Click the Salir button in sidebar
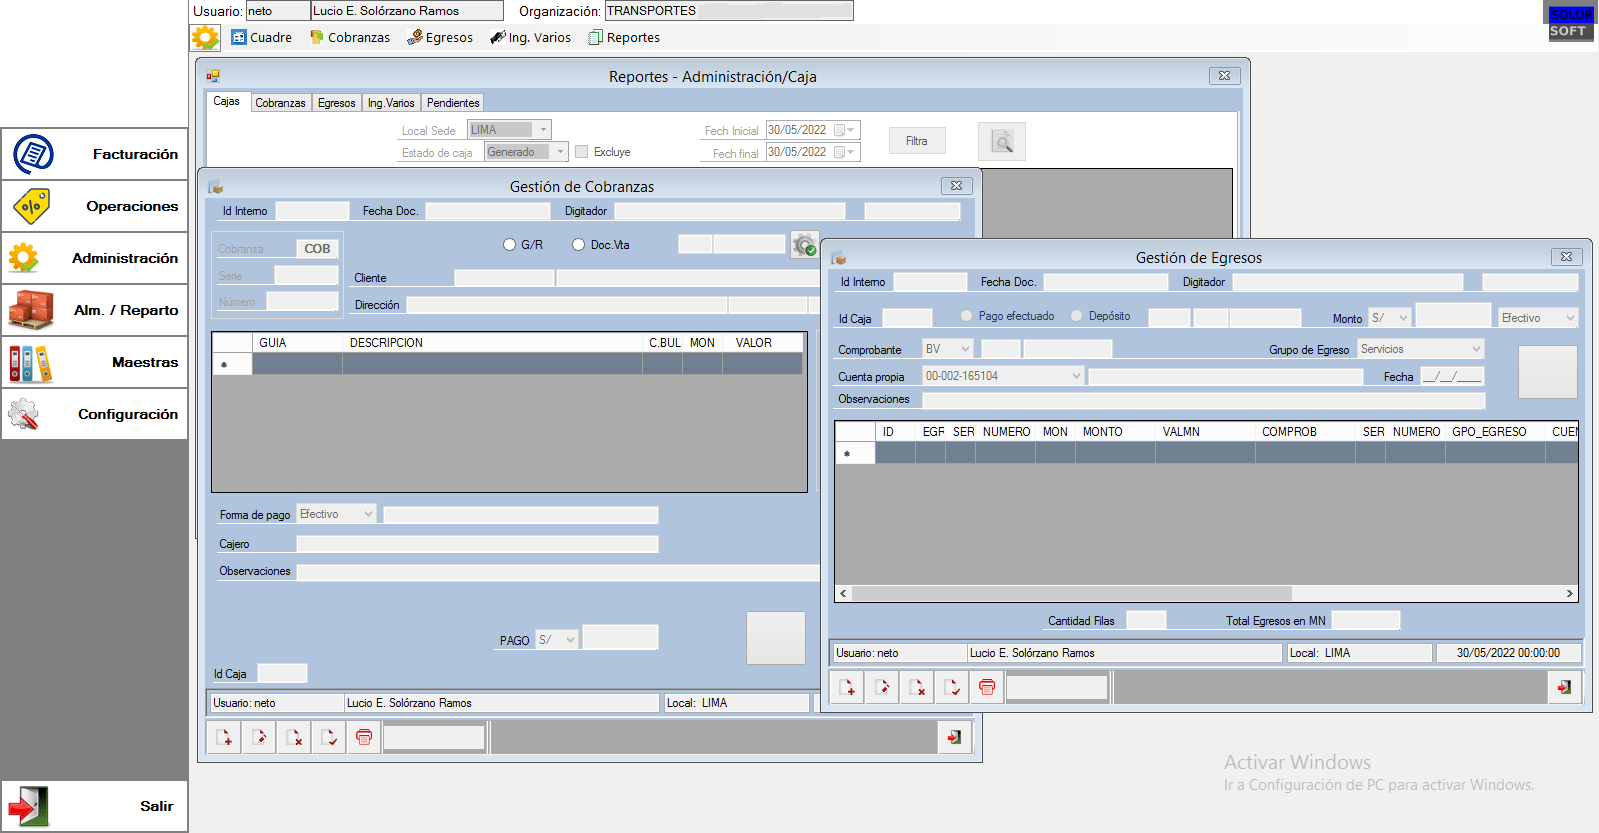 point(95,806)
